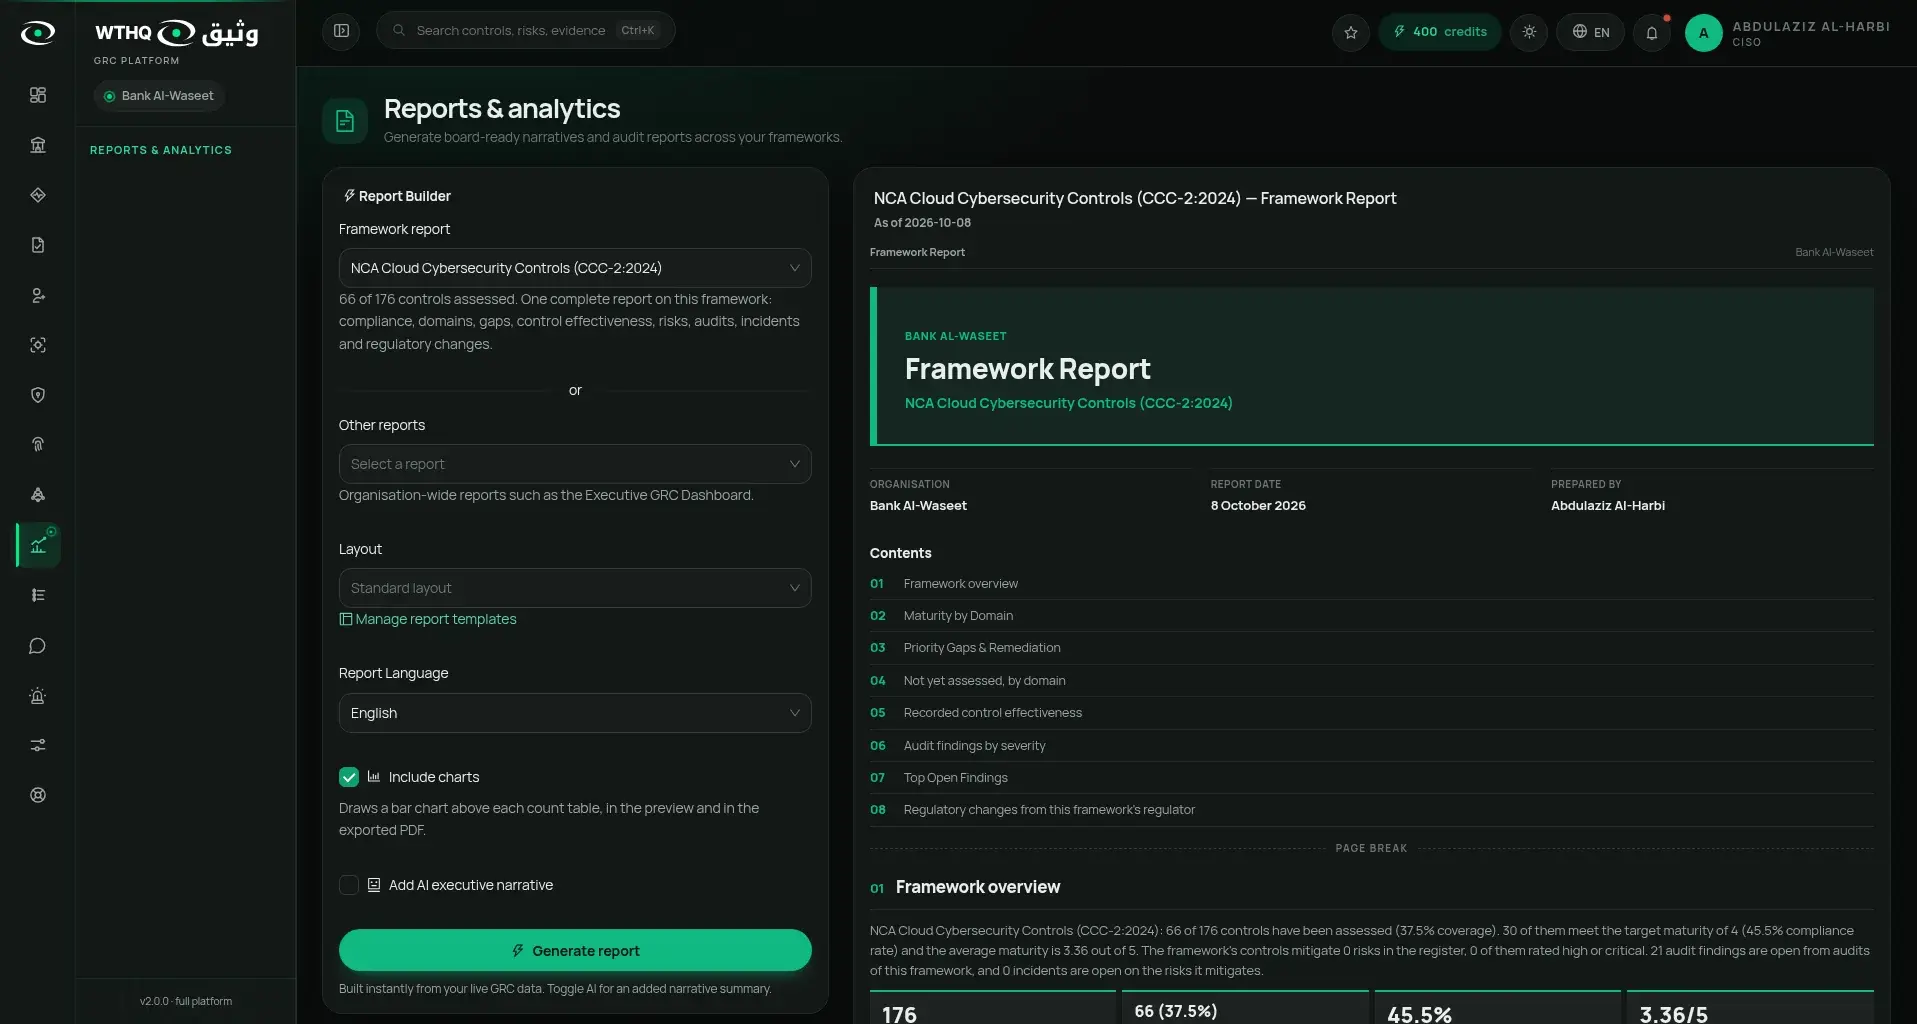Open the diamond pulse icon in sidebar
This screenshot has width=1917, height=1024.
38,195
